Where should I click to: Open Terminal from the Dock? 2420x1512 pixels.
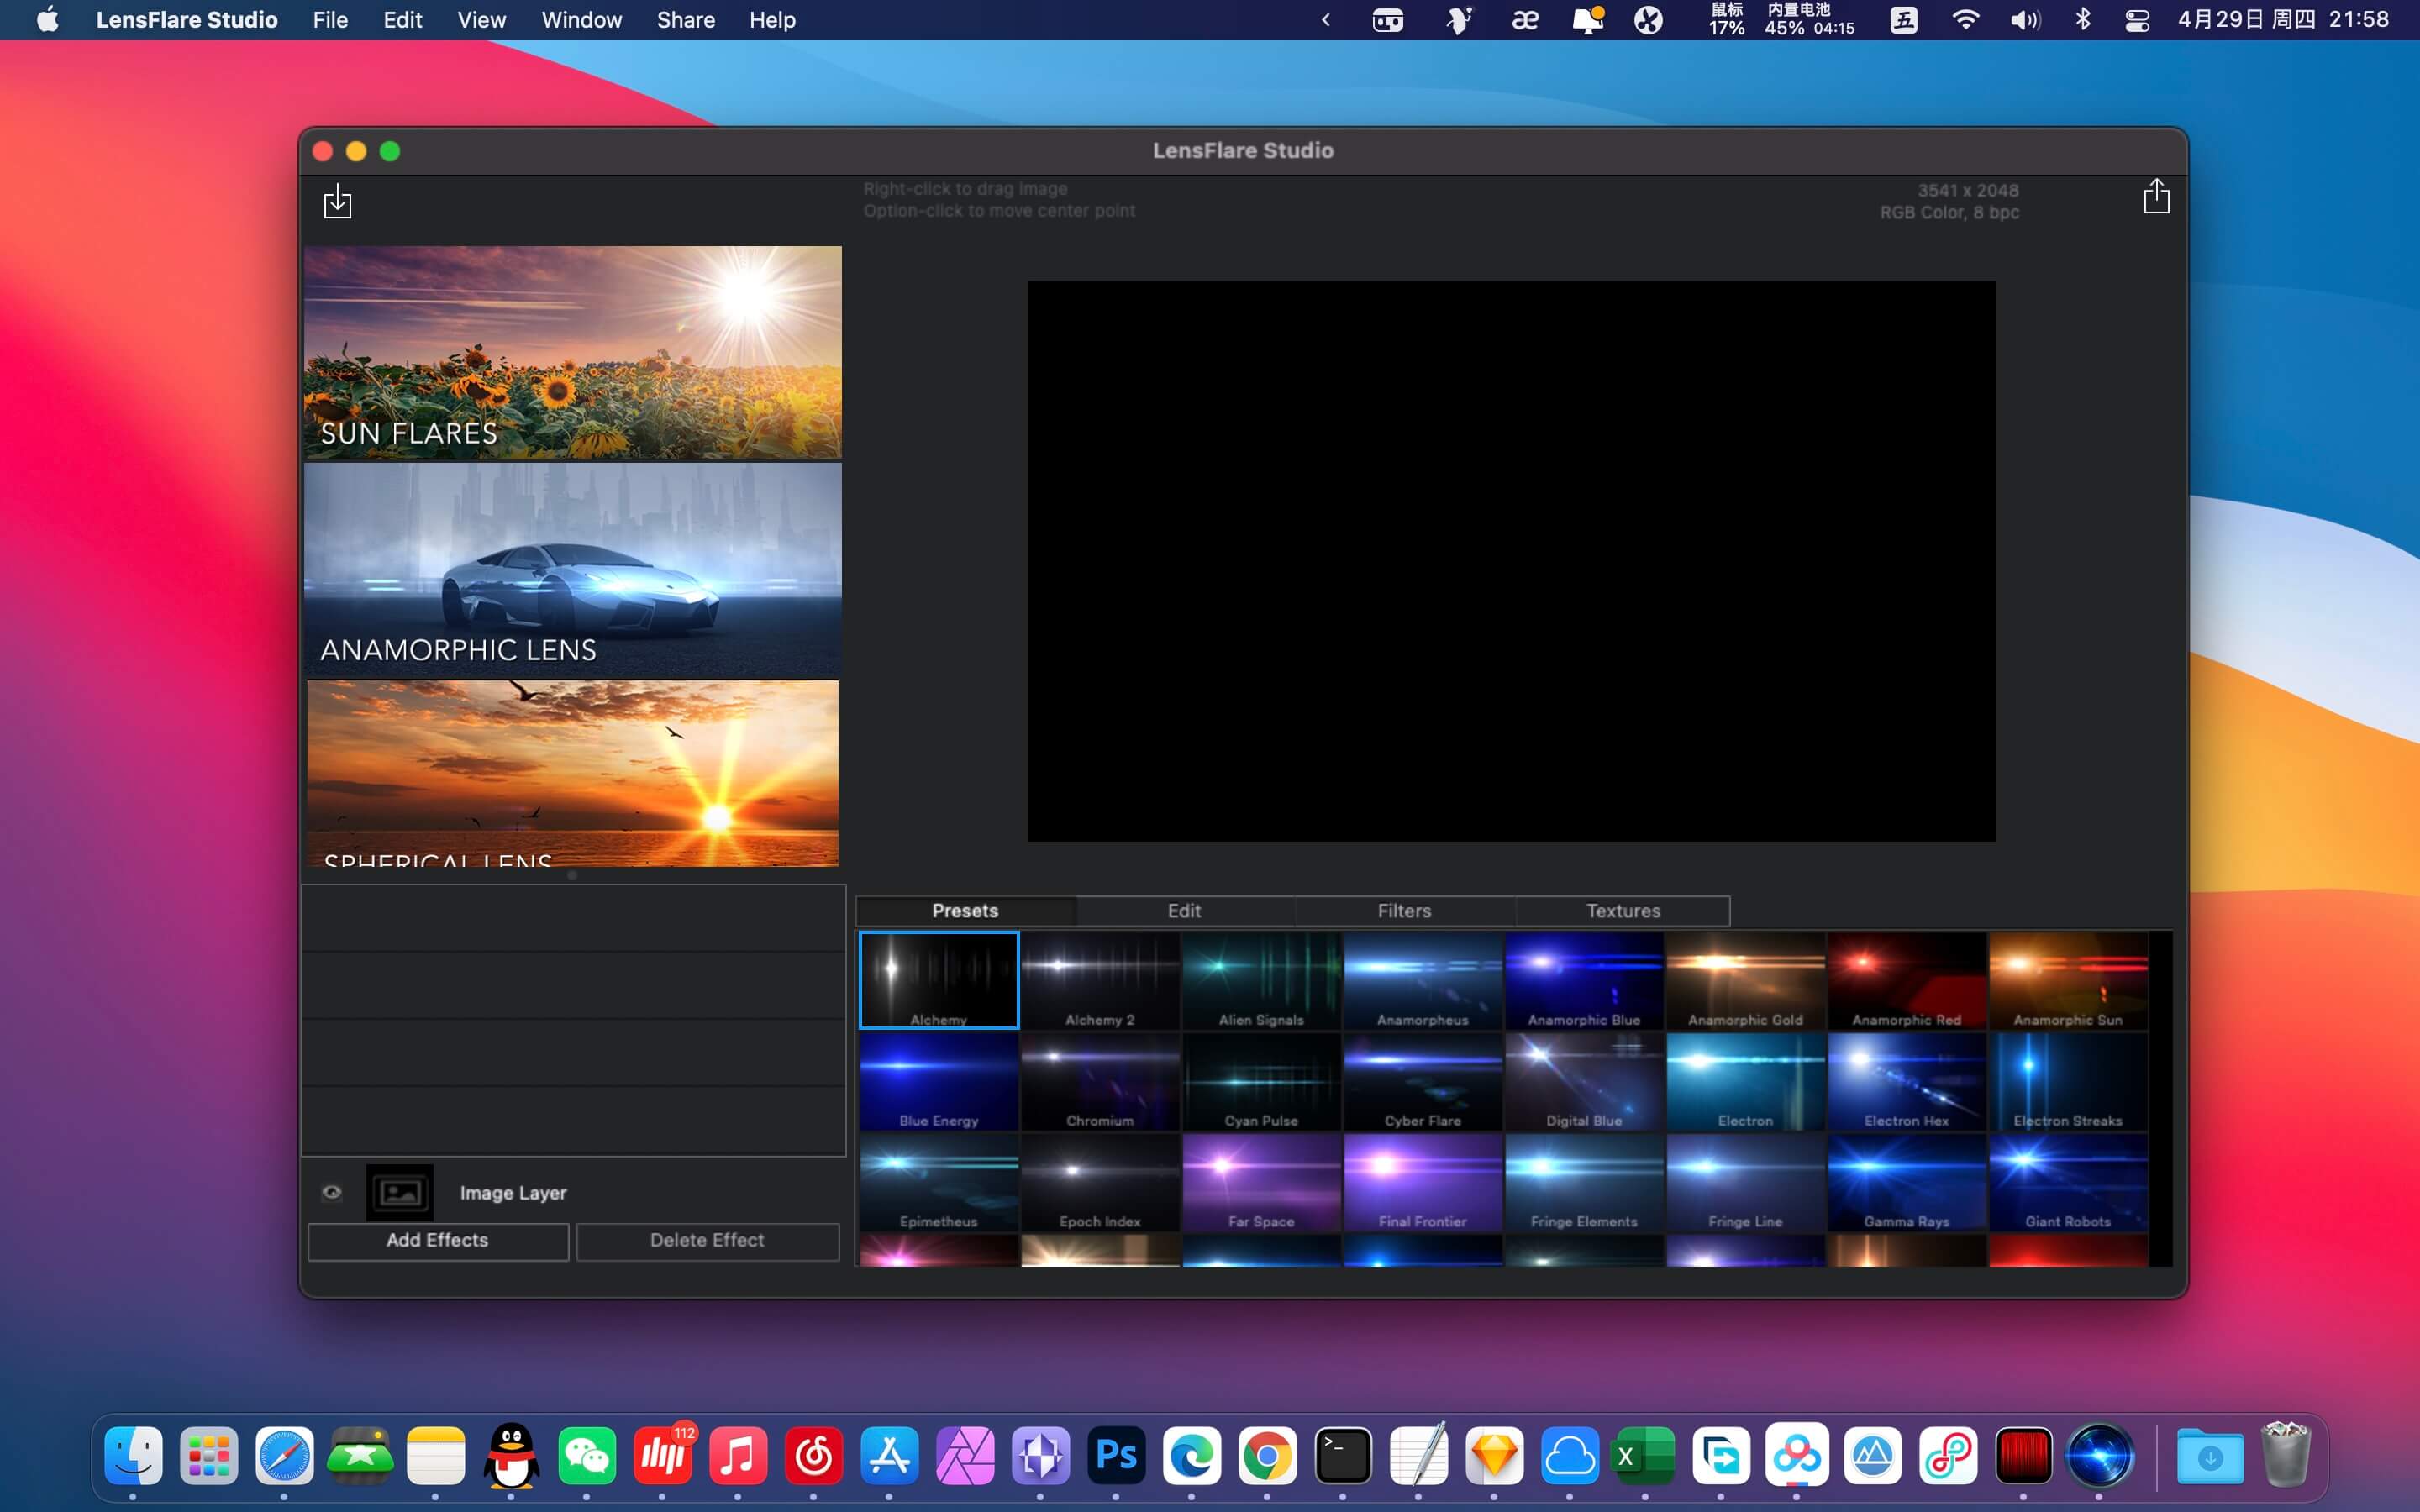pos(1343,1456)
